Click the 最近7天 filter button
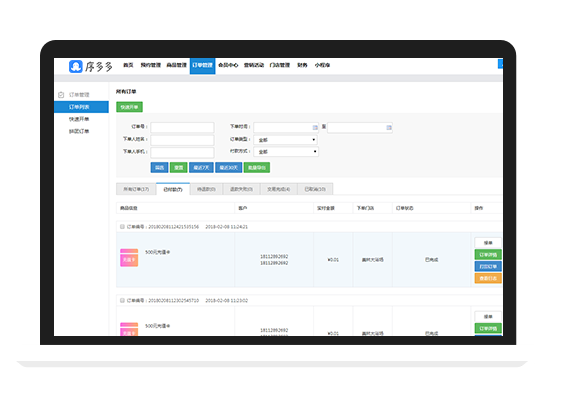The image size is (566, 399). click(201, 168)
